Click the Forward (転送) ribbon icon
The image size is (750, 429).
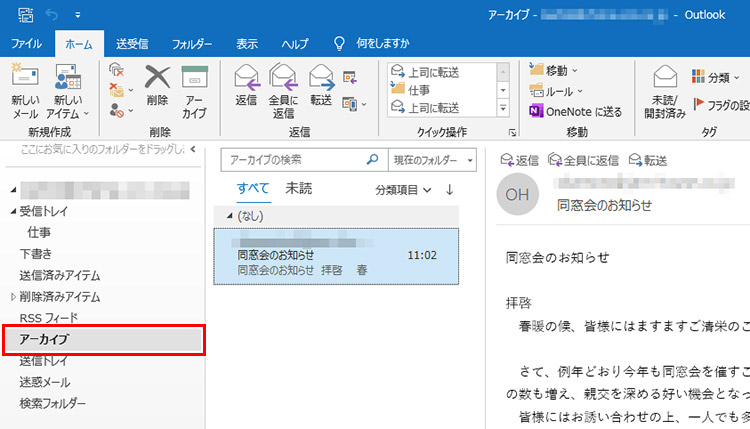(321, 79)
